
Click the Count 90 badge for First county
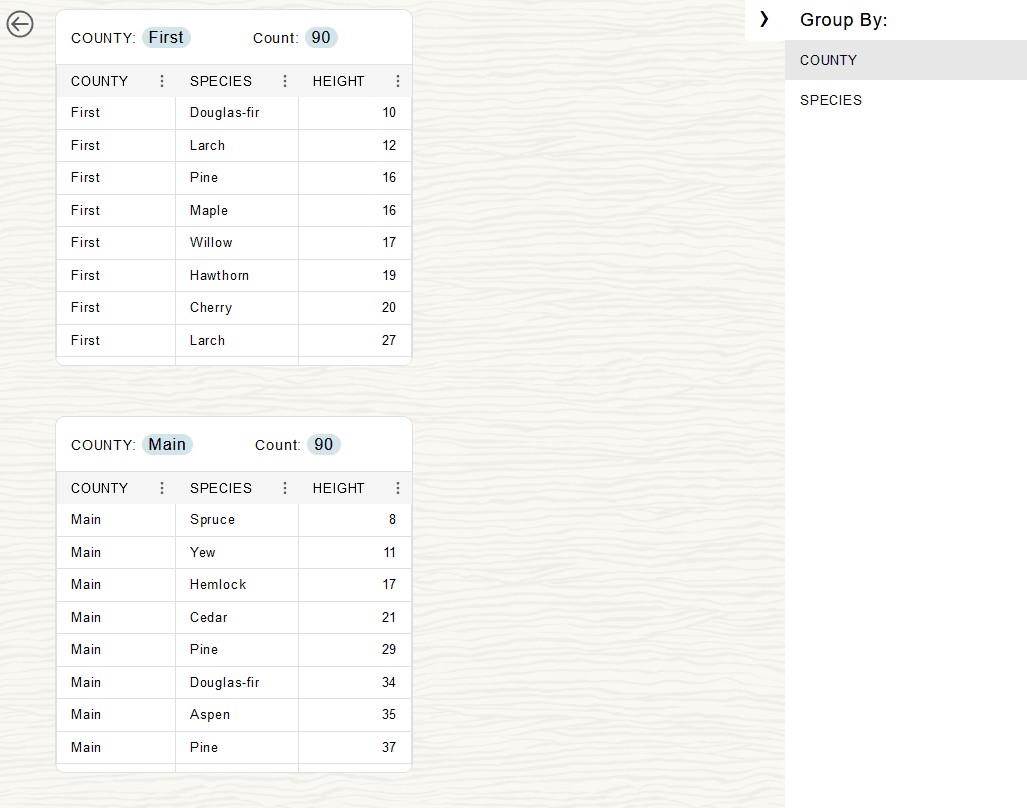(x=321, y=37)
